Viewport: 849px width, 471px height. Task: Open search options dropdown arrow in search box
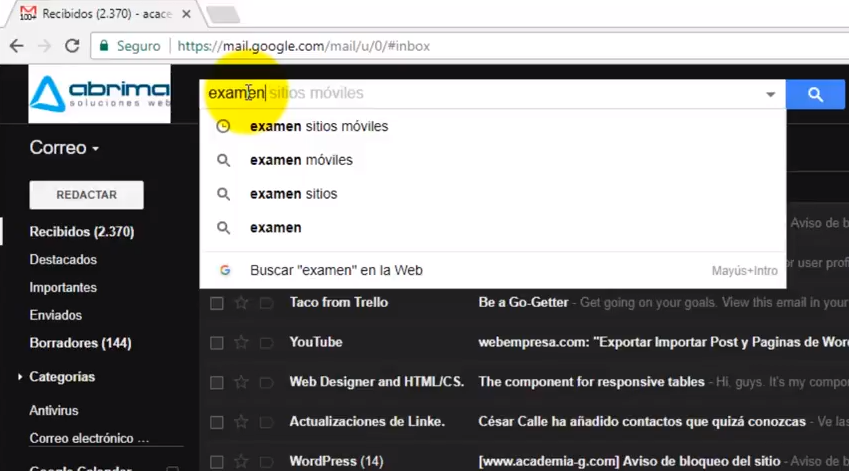tap(770, 94)
